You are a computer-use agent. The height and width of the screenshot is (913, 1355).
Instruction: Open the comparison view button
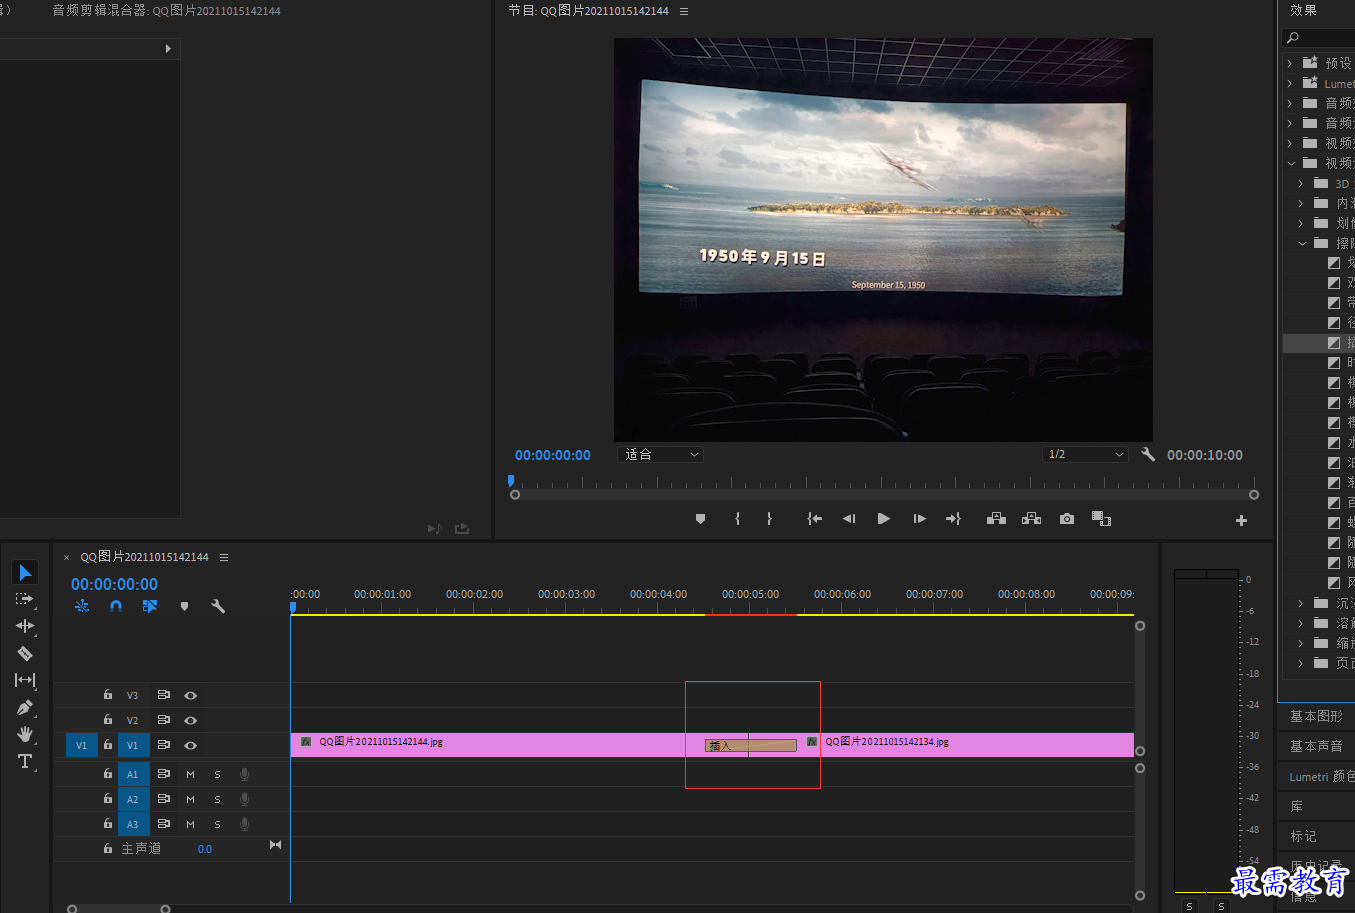1101,519
